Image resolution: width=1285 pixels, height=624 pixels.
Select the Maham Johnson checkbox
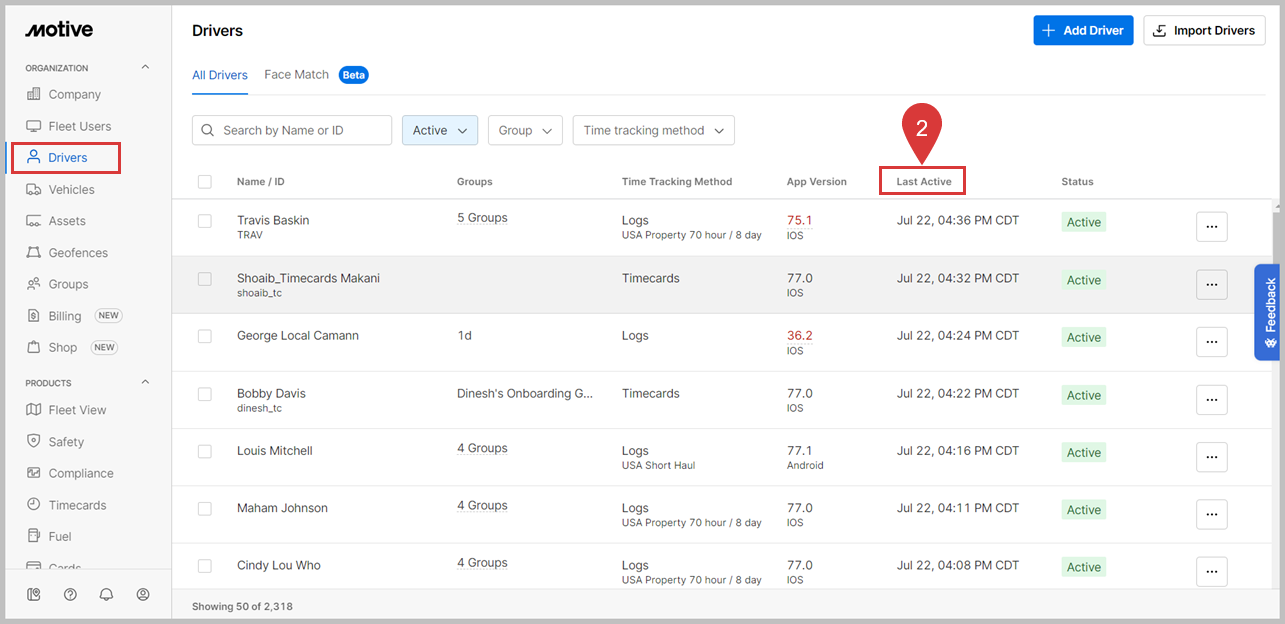205,509
